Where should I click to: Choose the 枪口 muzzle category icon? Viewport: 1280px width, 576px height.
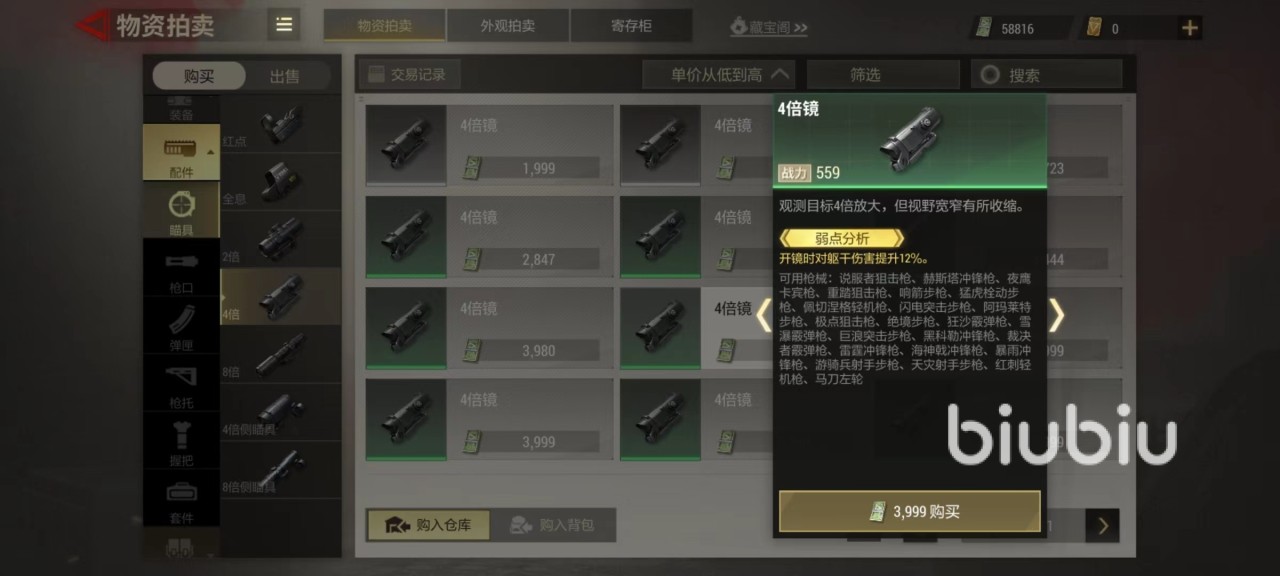[x=181, y=268]
